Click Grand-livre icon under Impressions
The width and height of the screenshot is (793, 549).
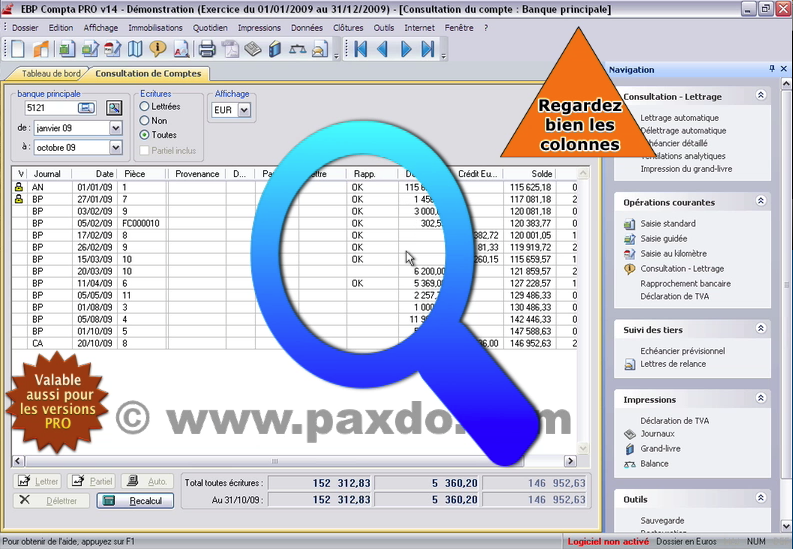[630, 449]
